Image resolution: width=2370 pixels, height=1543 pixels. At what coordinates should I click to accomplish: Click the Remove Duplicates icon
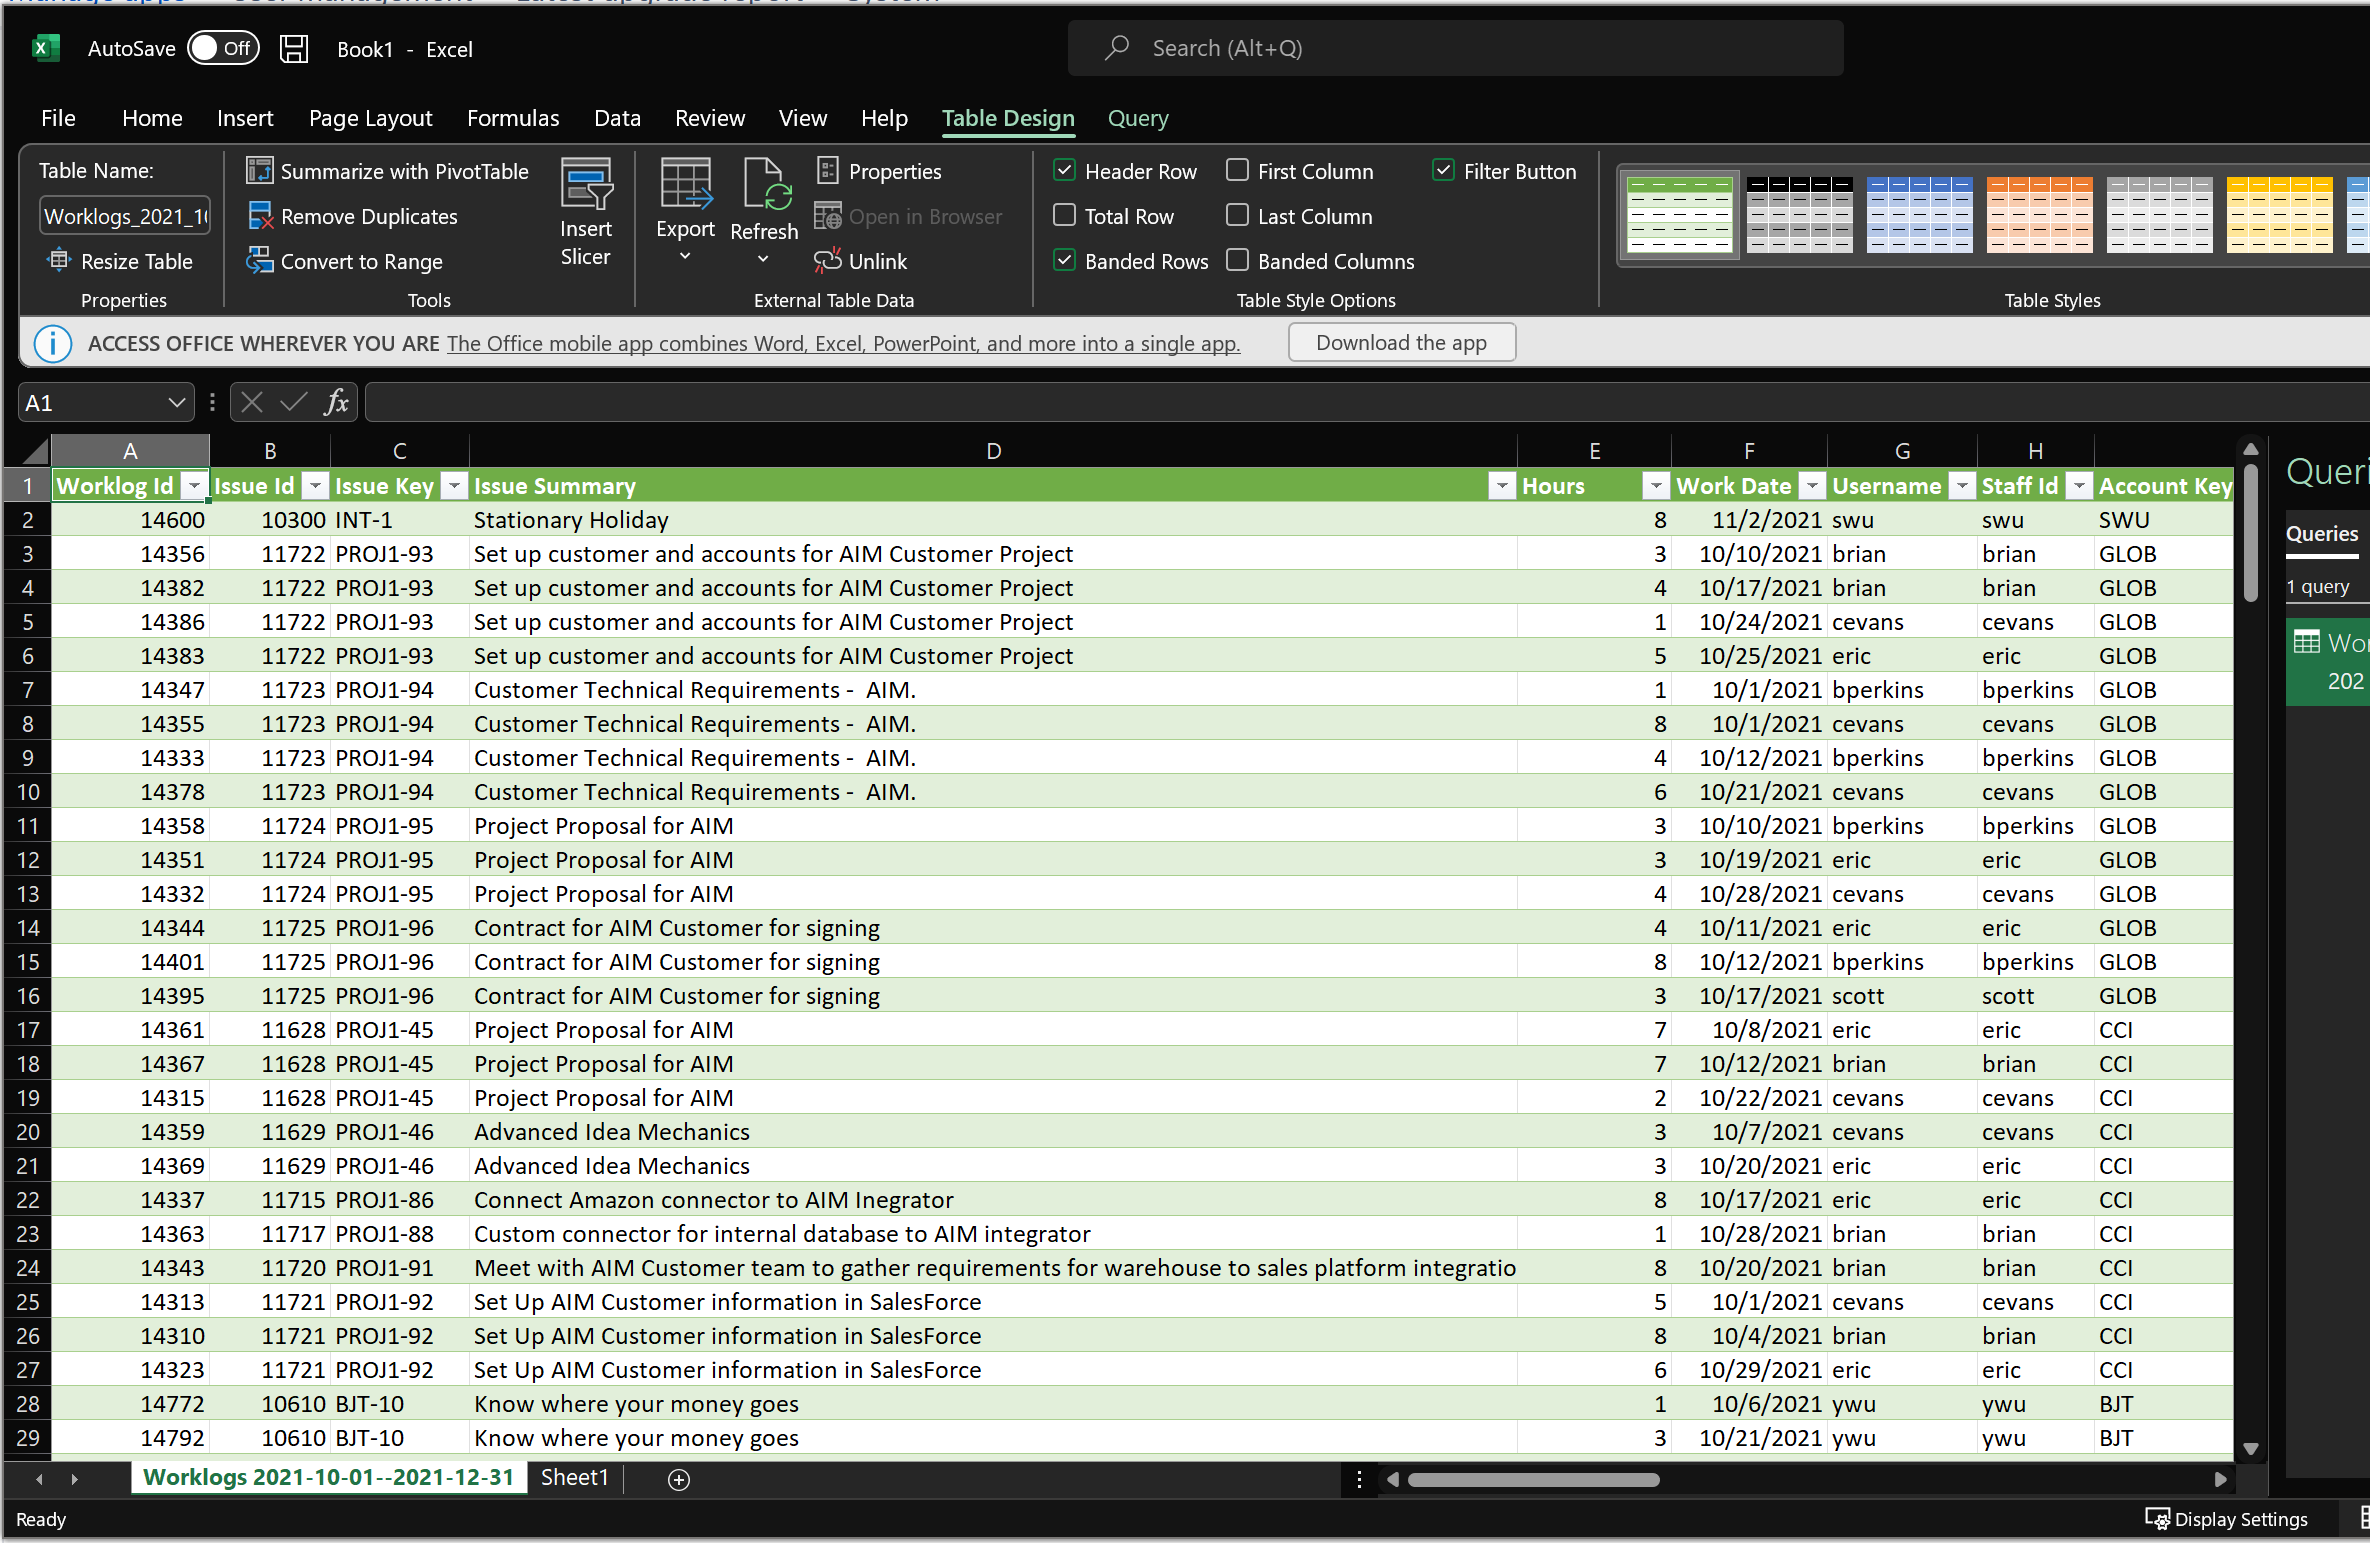tap(259, 216)
